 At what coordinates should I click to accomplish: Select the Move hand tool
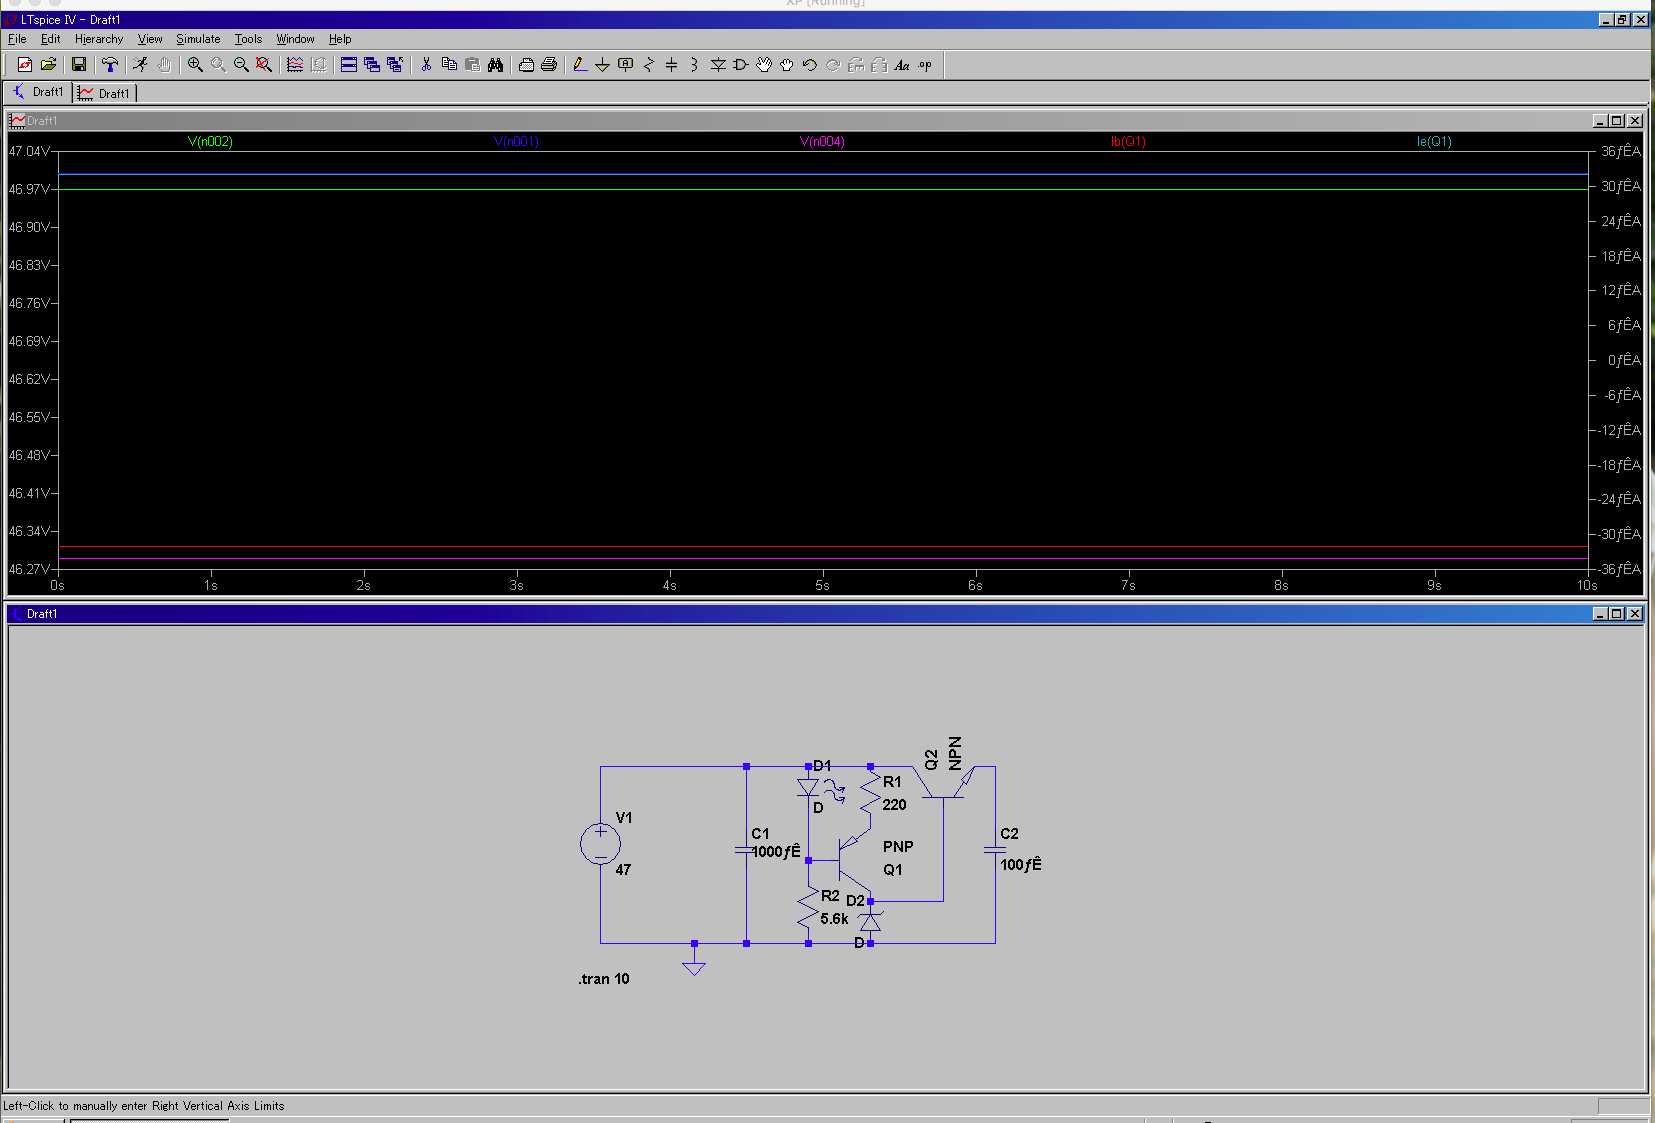click(x=764, y=65)
